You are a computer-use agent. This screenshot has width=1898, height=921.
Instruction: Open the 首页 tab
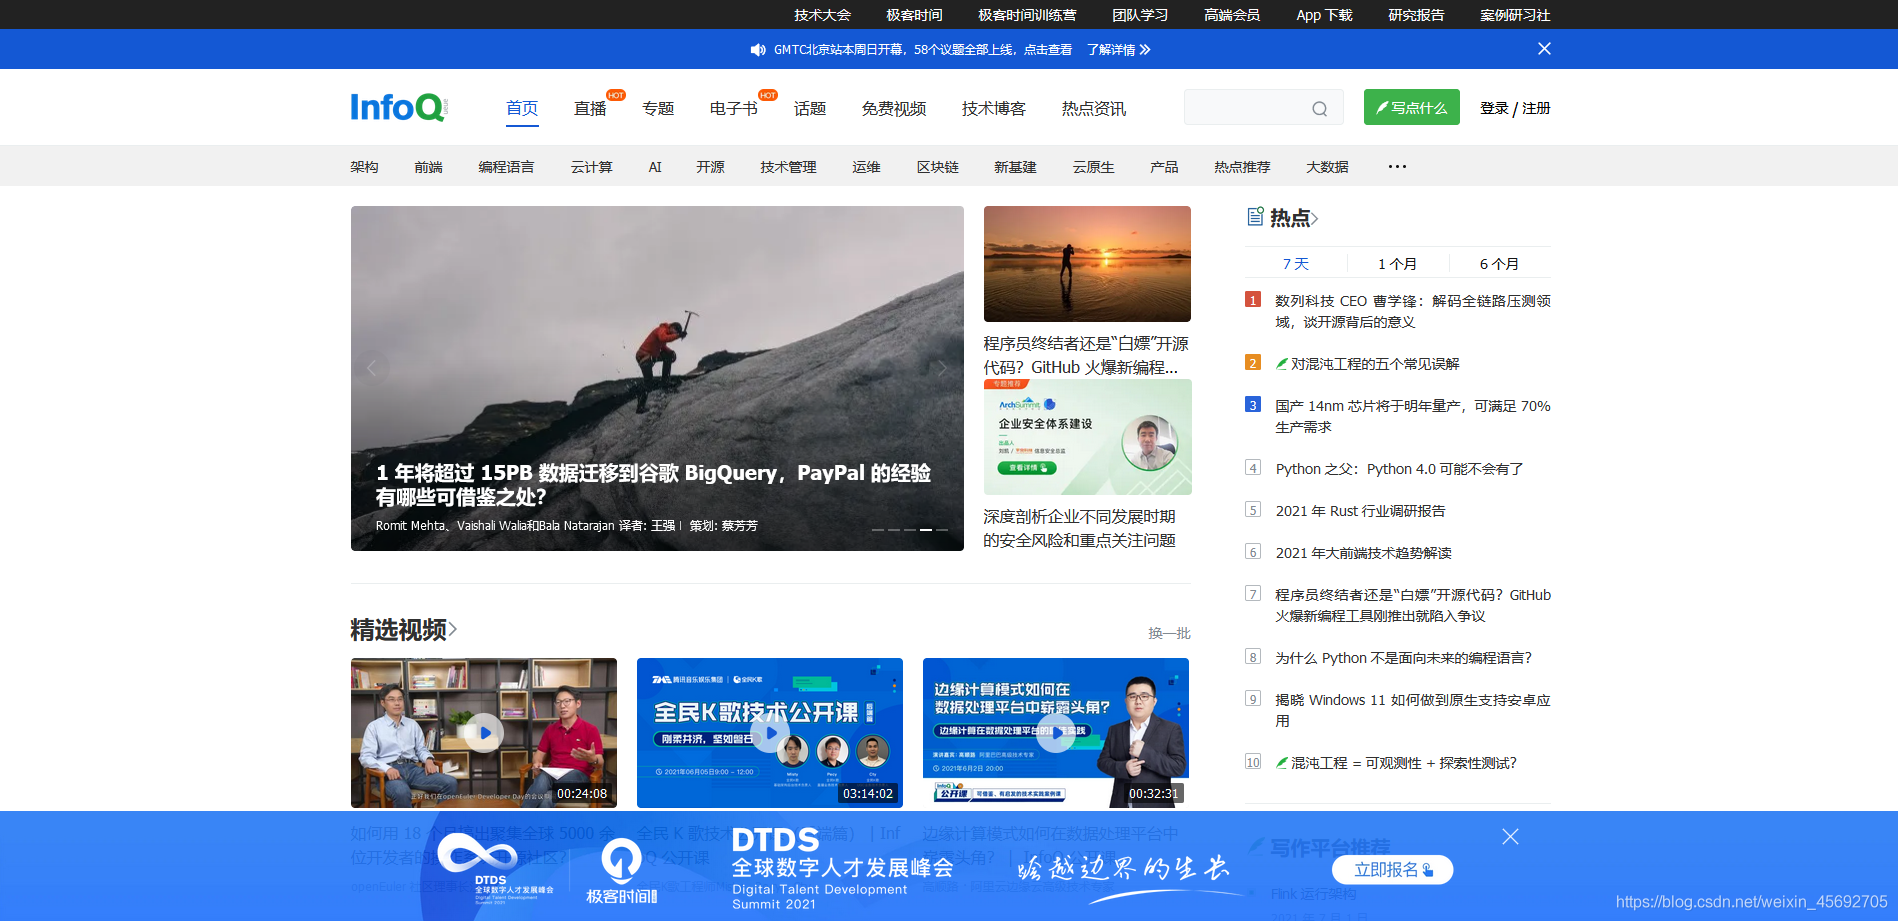pyautogui.click(x=522, y=108)
